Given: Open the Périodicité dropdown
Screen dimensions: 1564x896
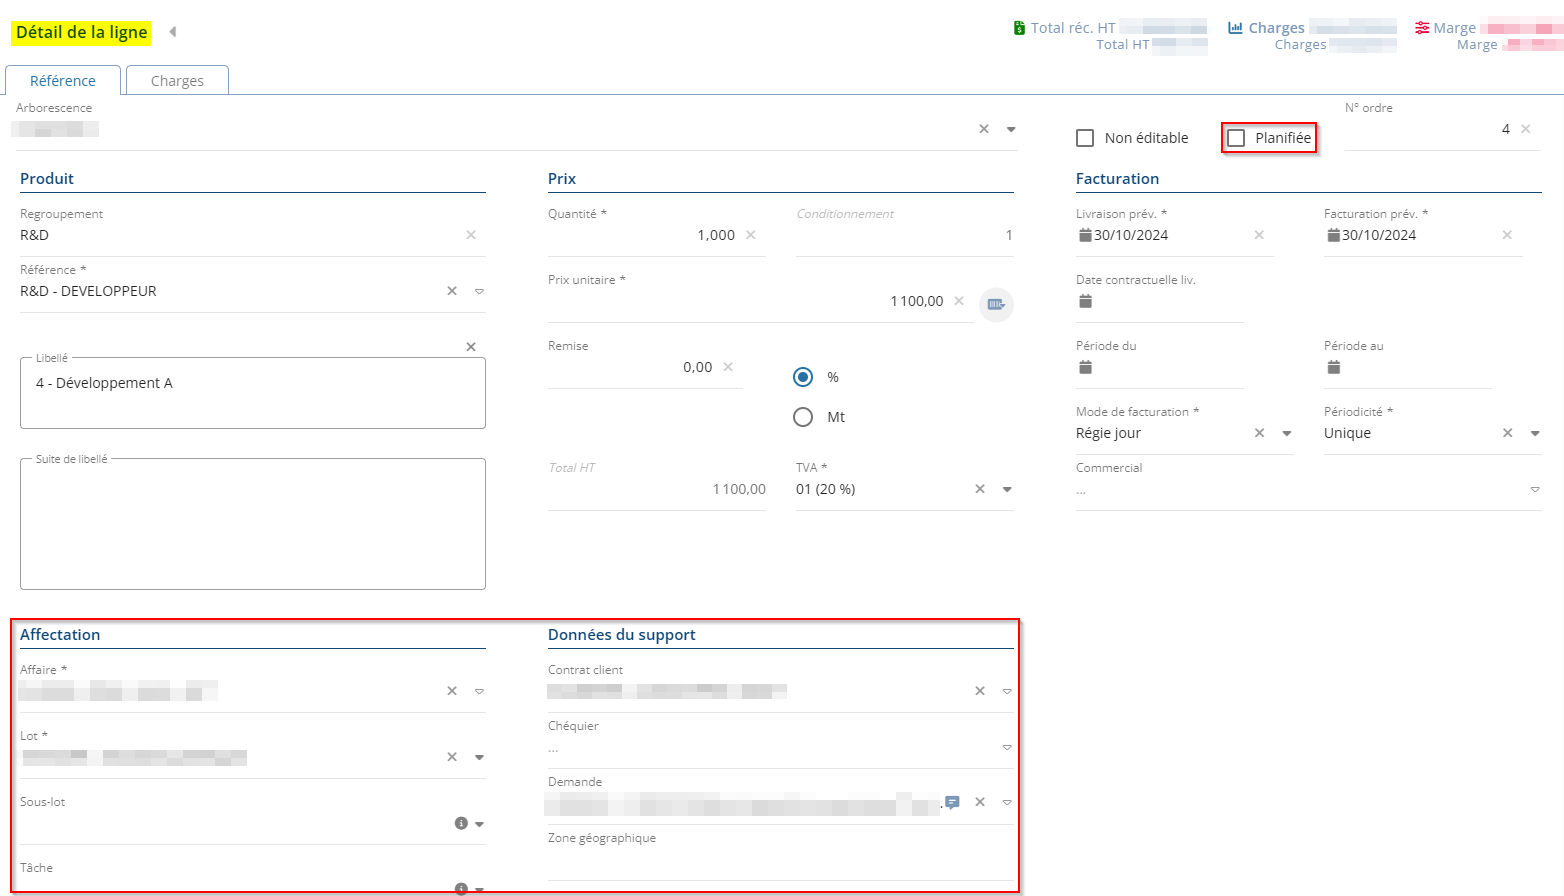Looking at the screenshot, I should point(1535,433).
